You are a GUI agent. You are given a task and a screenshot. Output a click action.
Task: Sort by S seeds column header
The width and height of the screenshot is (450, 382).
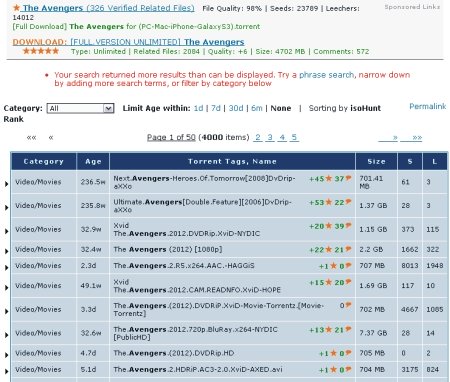410,161
